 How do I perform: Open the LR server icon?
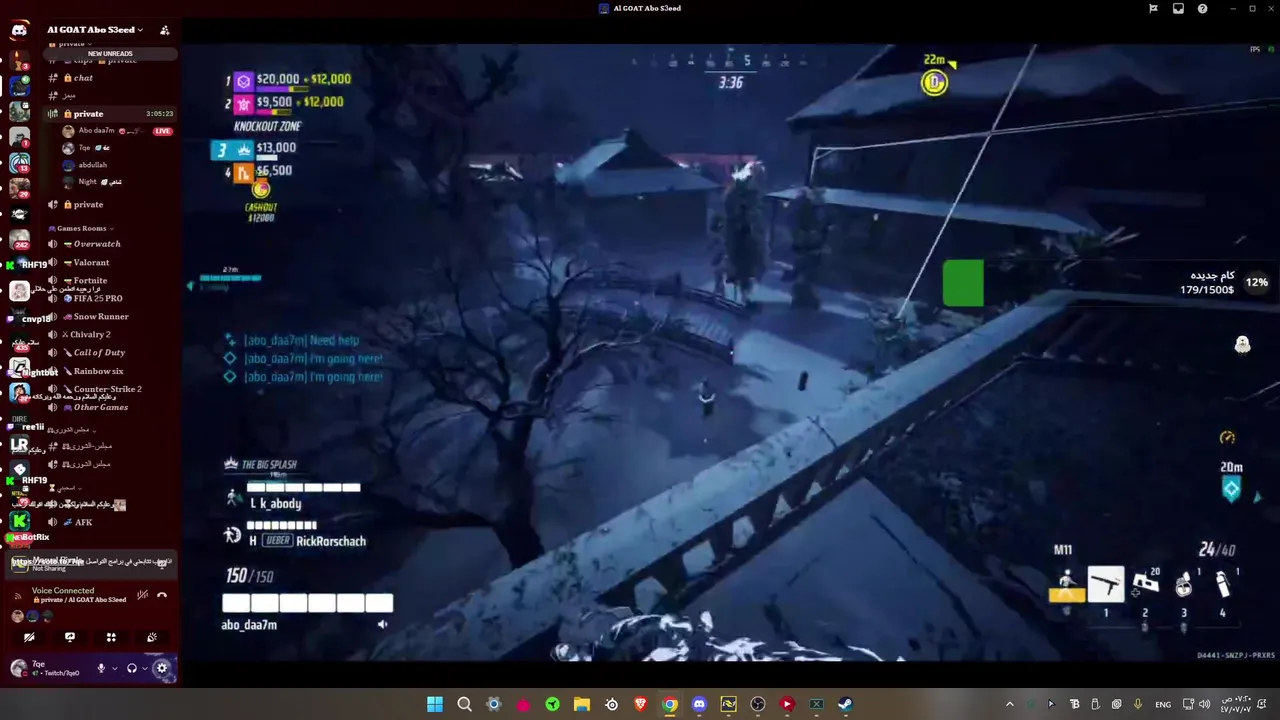point(19,445)
